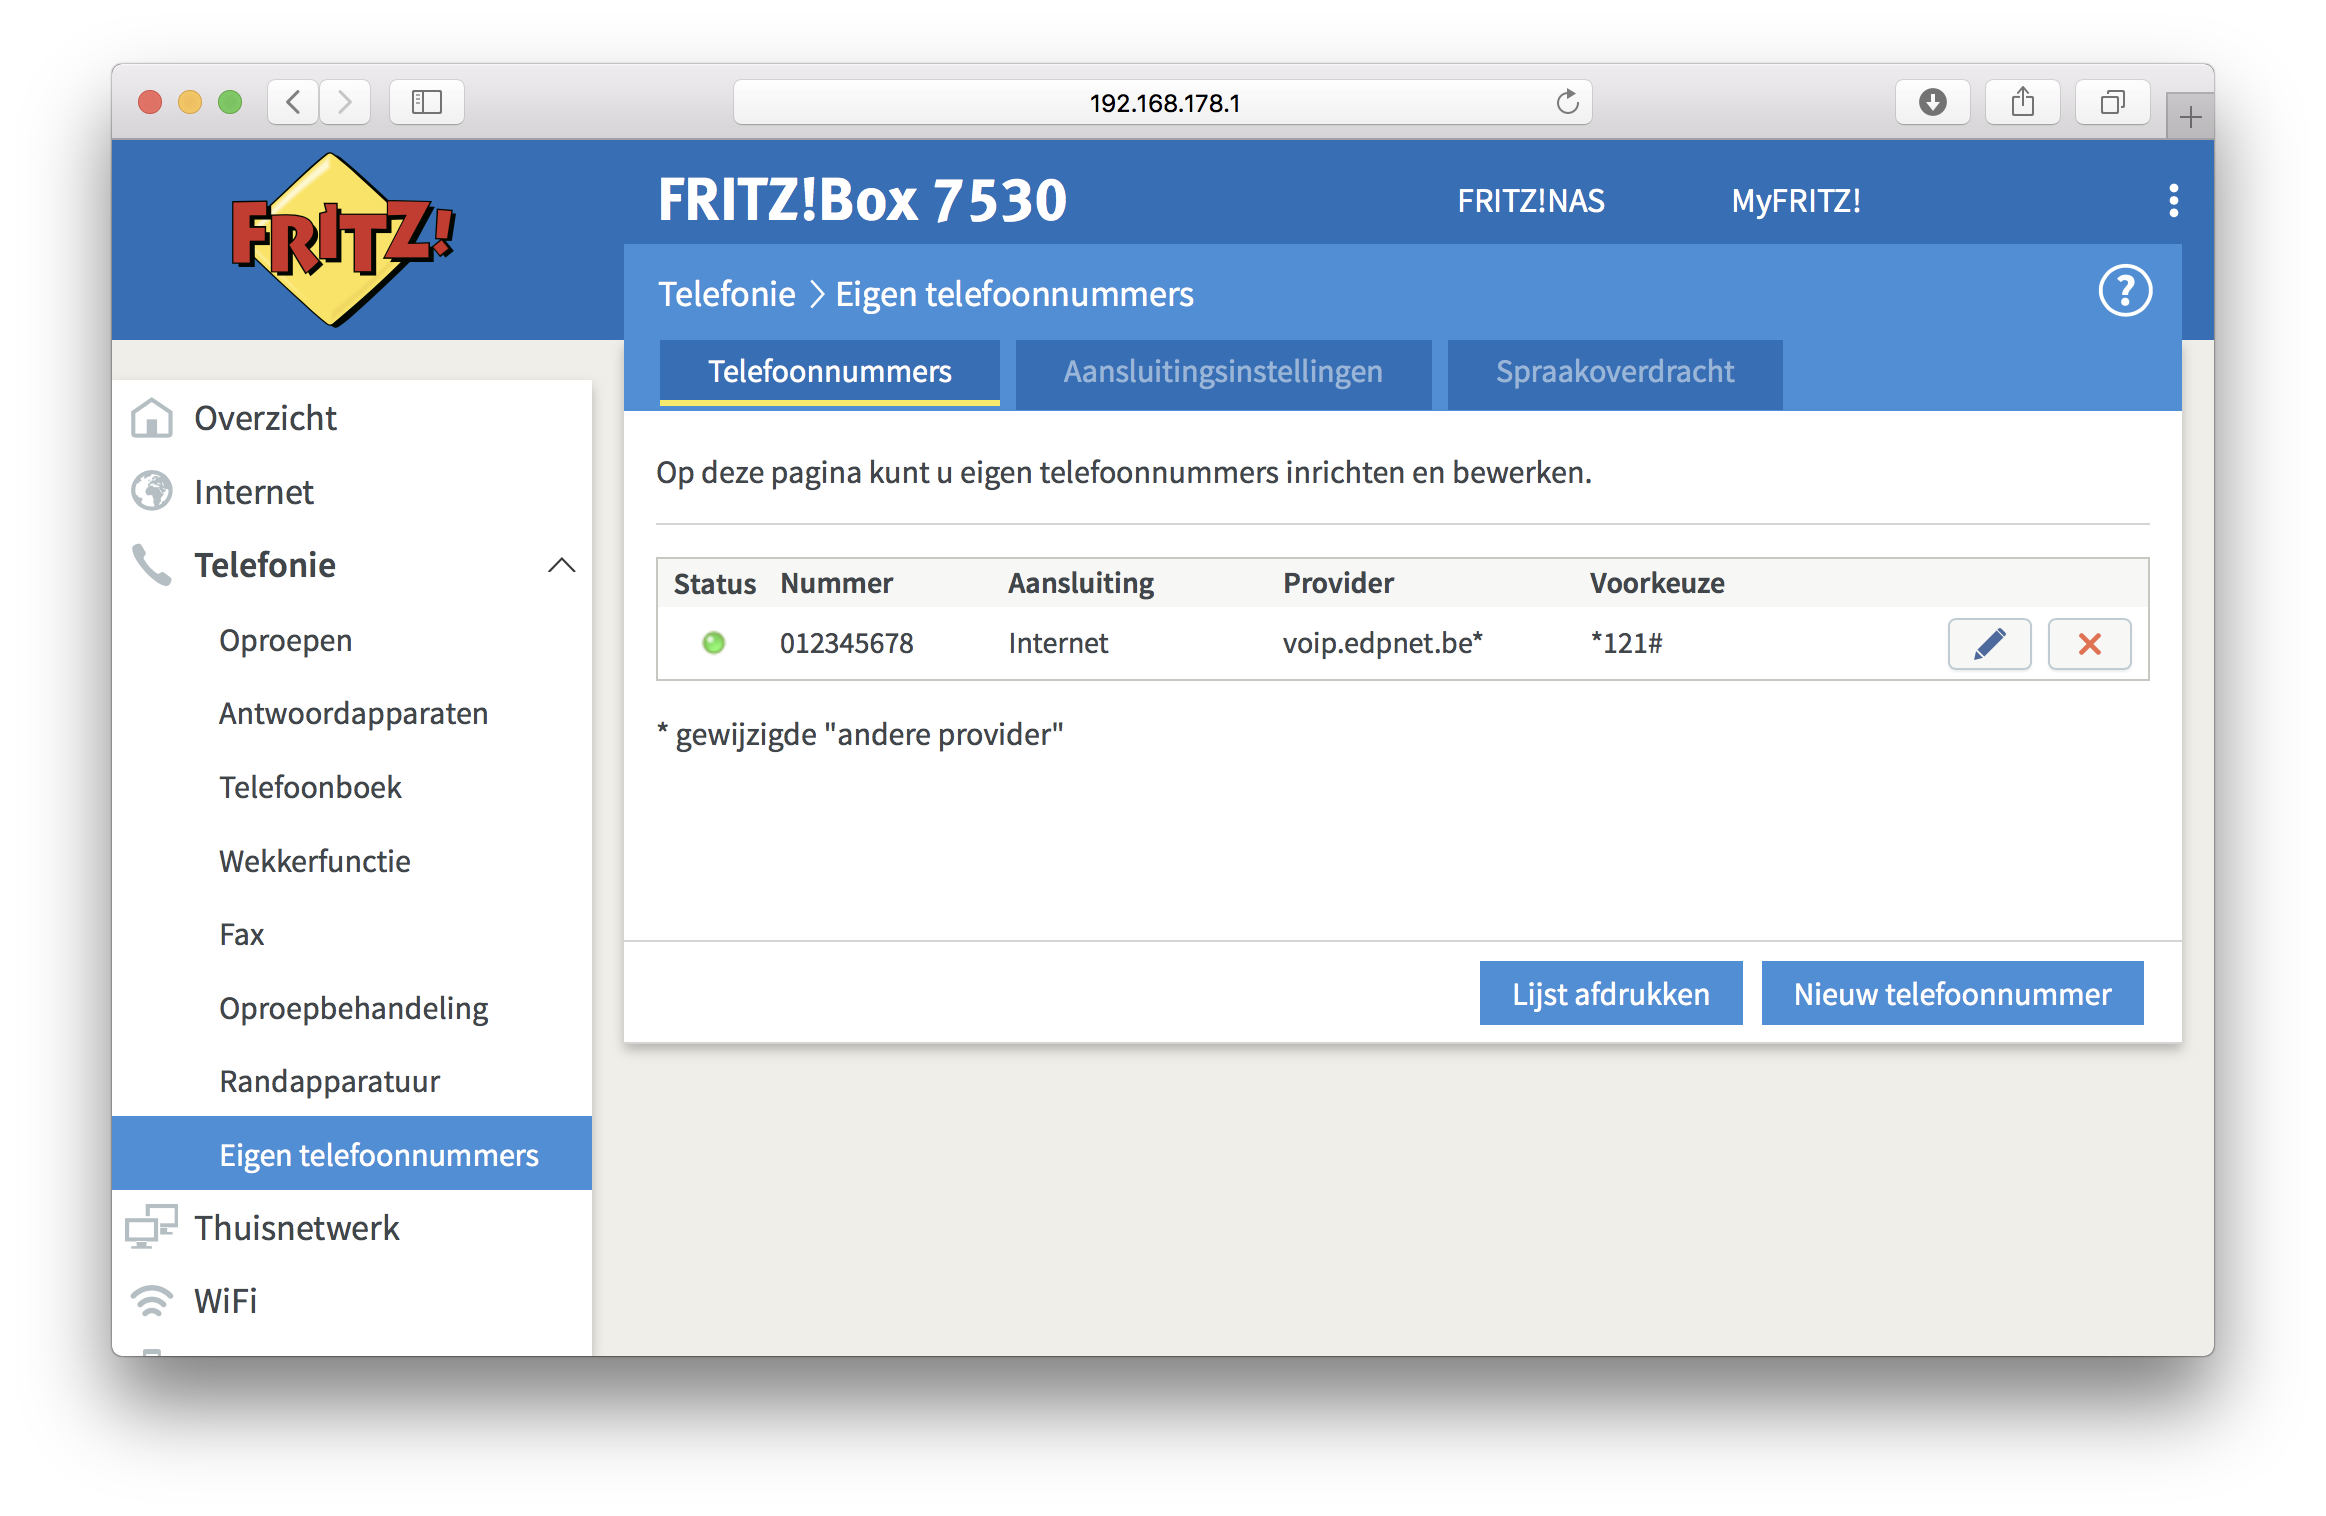Select Eigen telefoonnummers in the sidebar
The width and height of the screenshot is (2326, 1516).
tap(352, 1154)
